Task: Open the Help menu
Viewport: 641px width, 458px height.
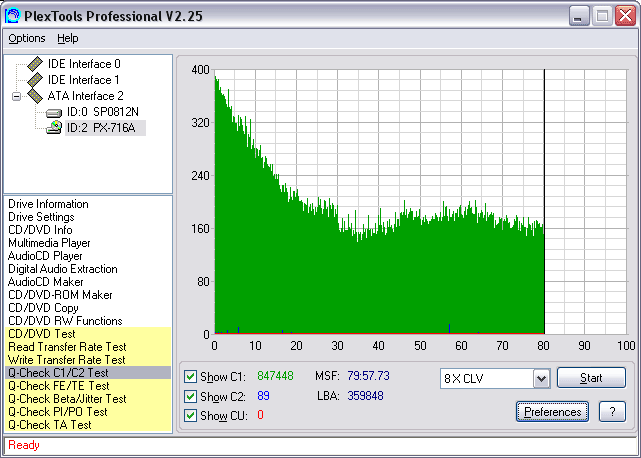Action: [68, 38]
